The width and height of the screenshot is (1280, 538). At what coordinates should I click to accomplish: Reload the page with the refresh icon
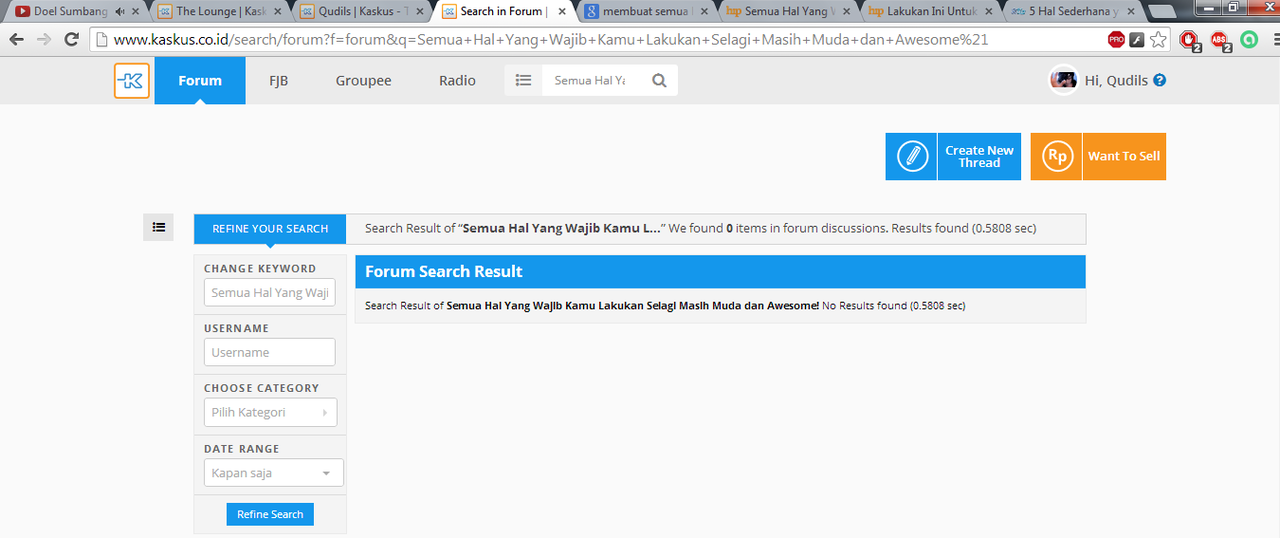coord(71,40)
